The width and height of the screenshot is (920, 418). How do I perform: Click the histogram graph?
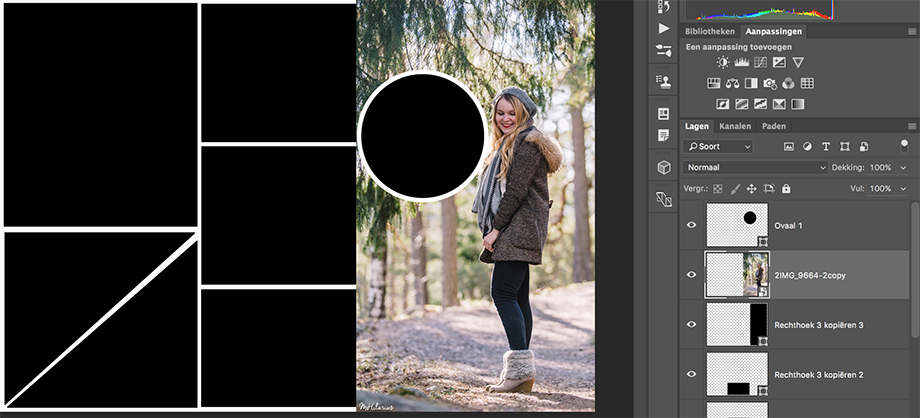(760, 10)
